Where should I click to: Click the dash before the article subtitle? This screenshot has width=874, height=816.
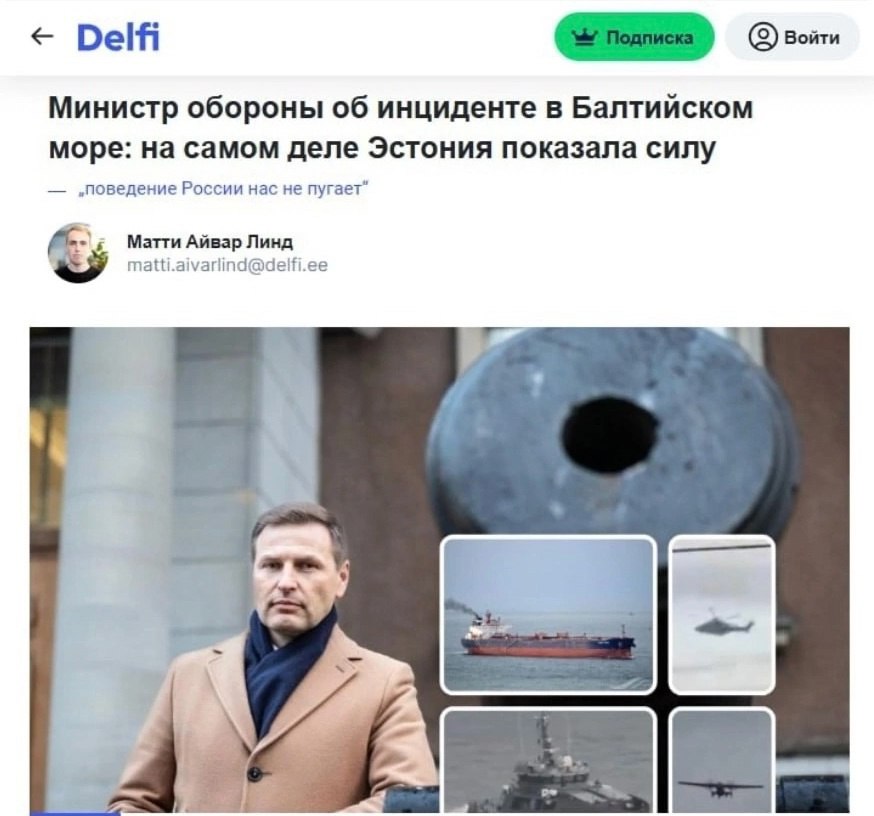coord(57,191)
